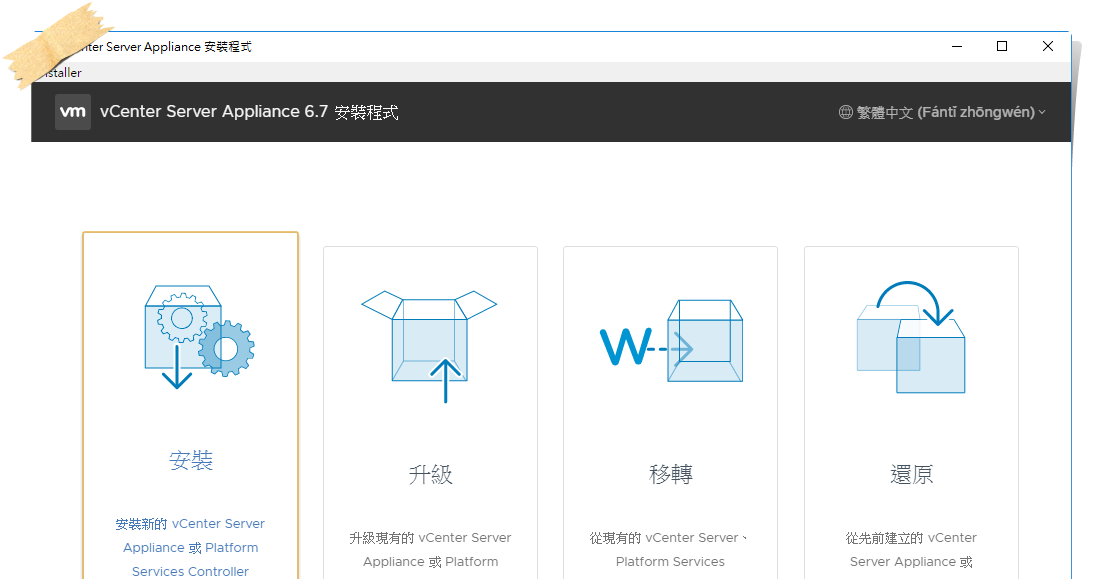Select the 安裝 (Install) option card
1103x579 pixels.
190,400
